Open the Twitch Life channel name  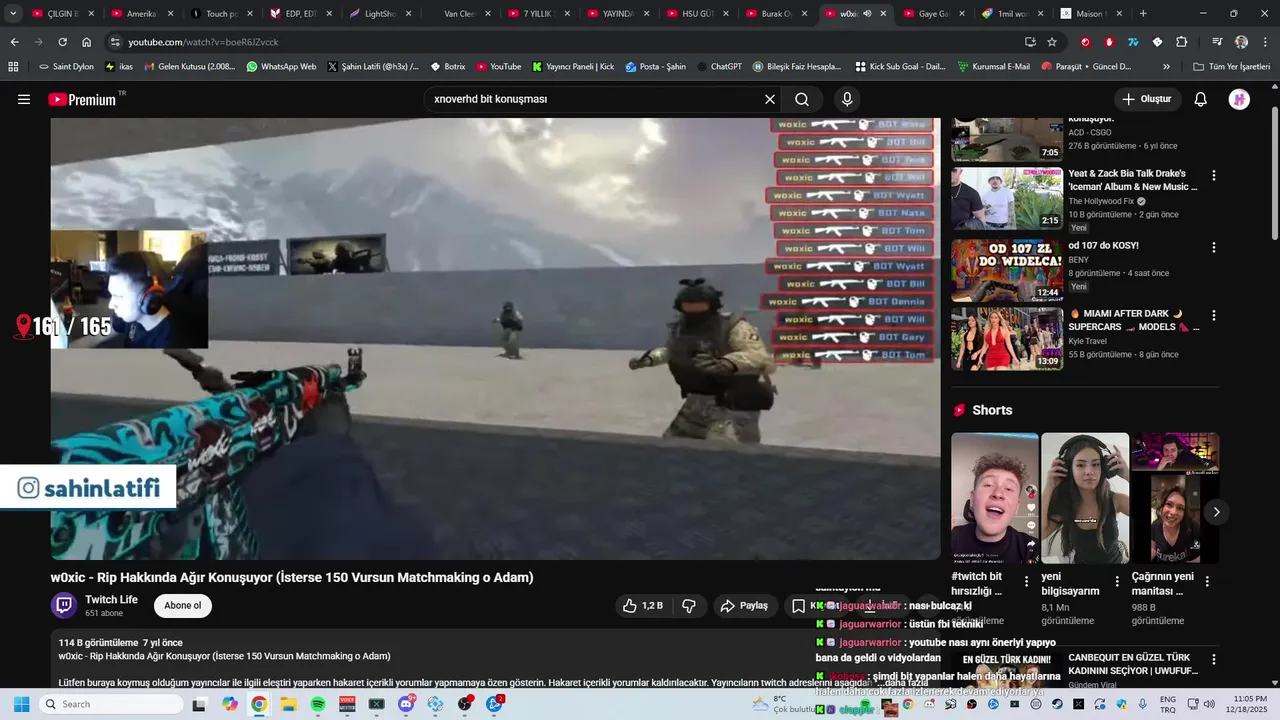111,599
